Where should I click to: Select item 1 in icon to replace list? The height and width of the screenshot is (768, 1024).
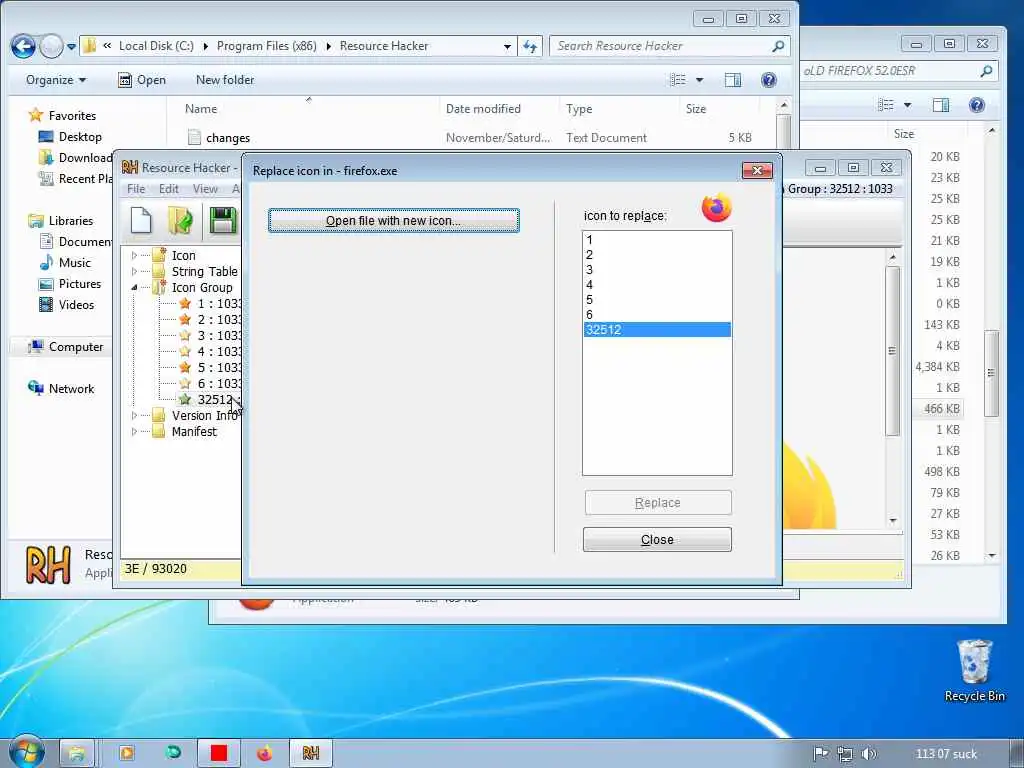[656, 240]
